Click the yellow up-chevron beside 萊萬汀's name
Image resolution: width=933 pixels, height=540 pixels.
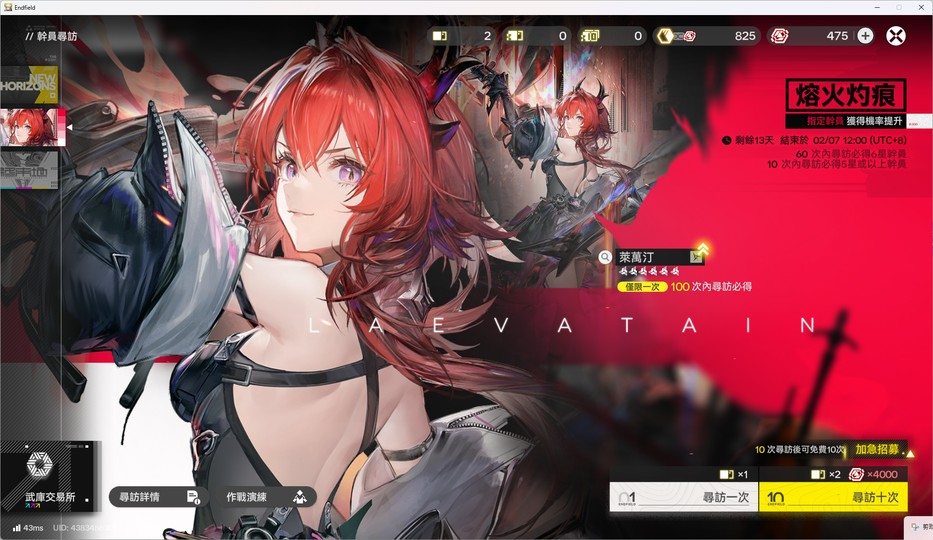(703, 248)
